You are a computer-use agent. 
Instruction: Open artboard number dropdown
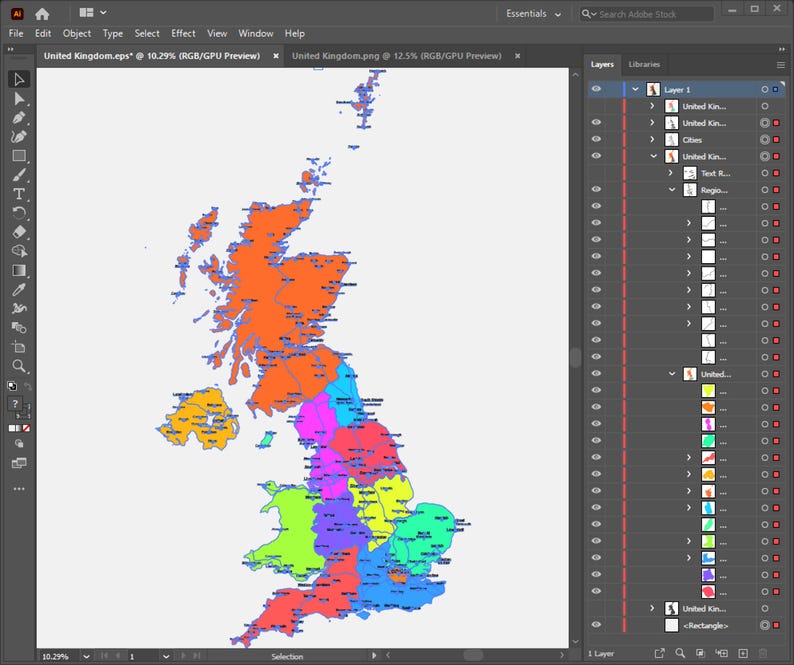(166, 656)
